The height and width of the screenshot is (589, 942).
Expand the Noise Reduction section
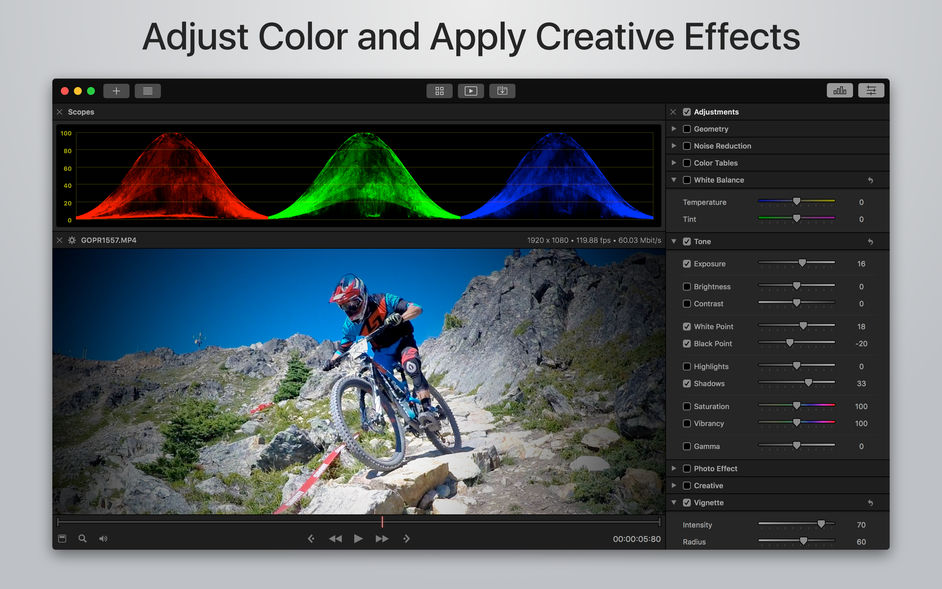pyautogui.click(x=674, y=145)
